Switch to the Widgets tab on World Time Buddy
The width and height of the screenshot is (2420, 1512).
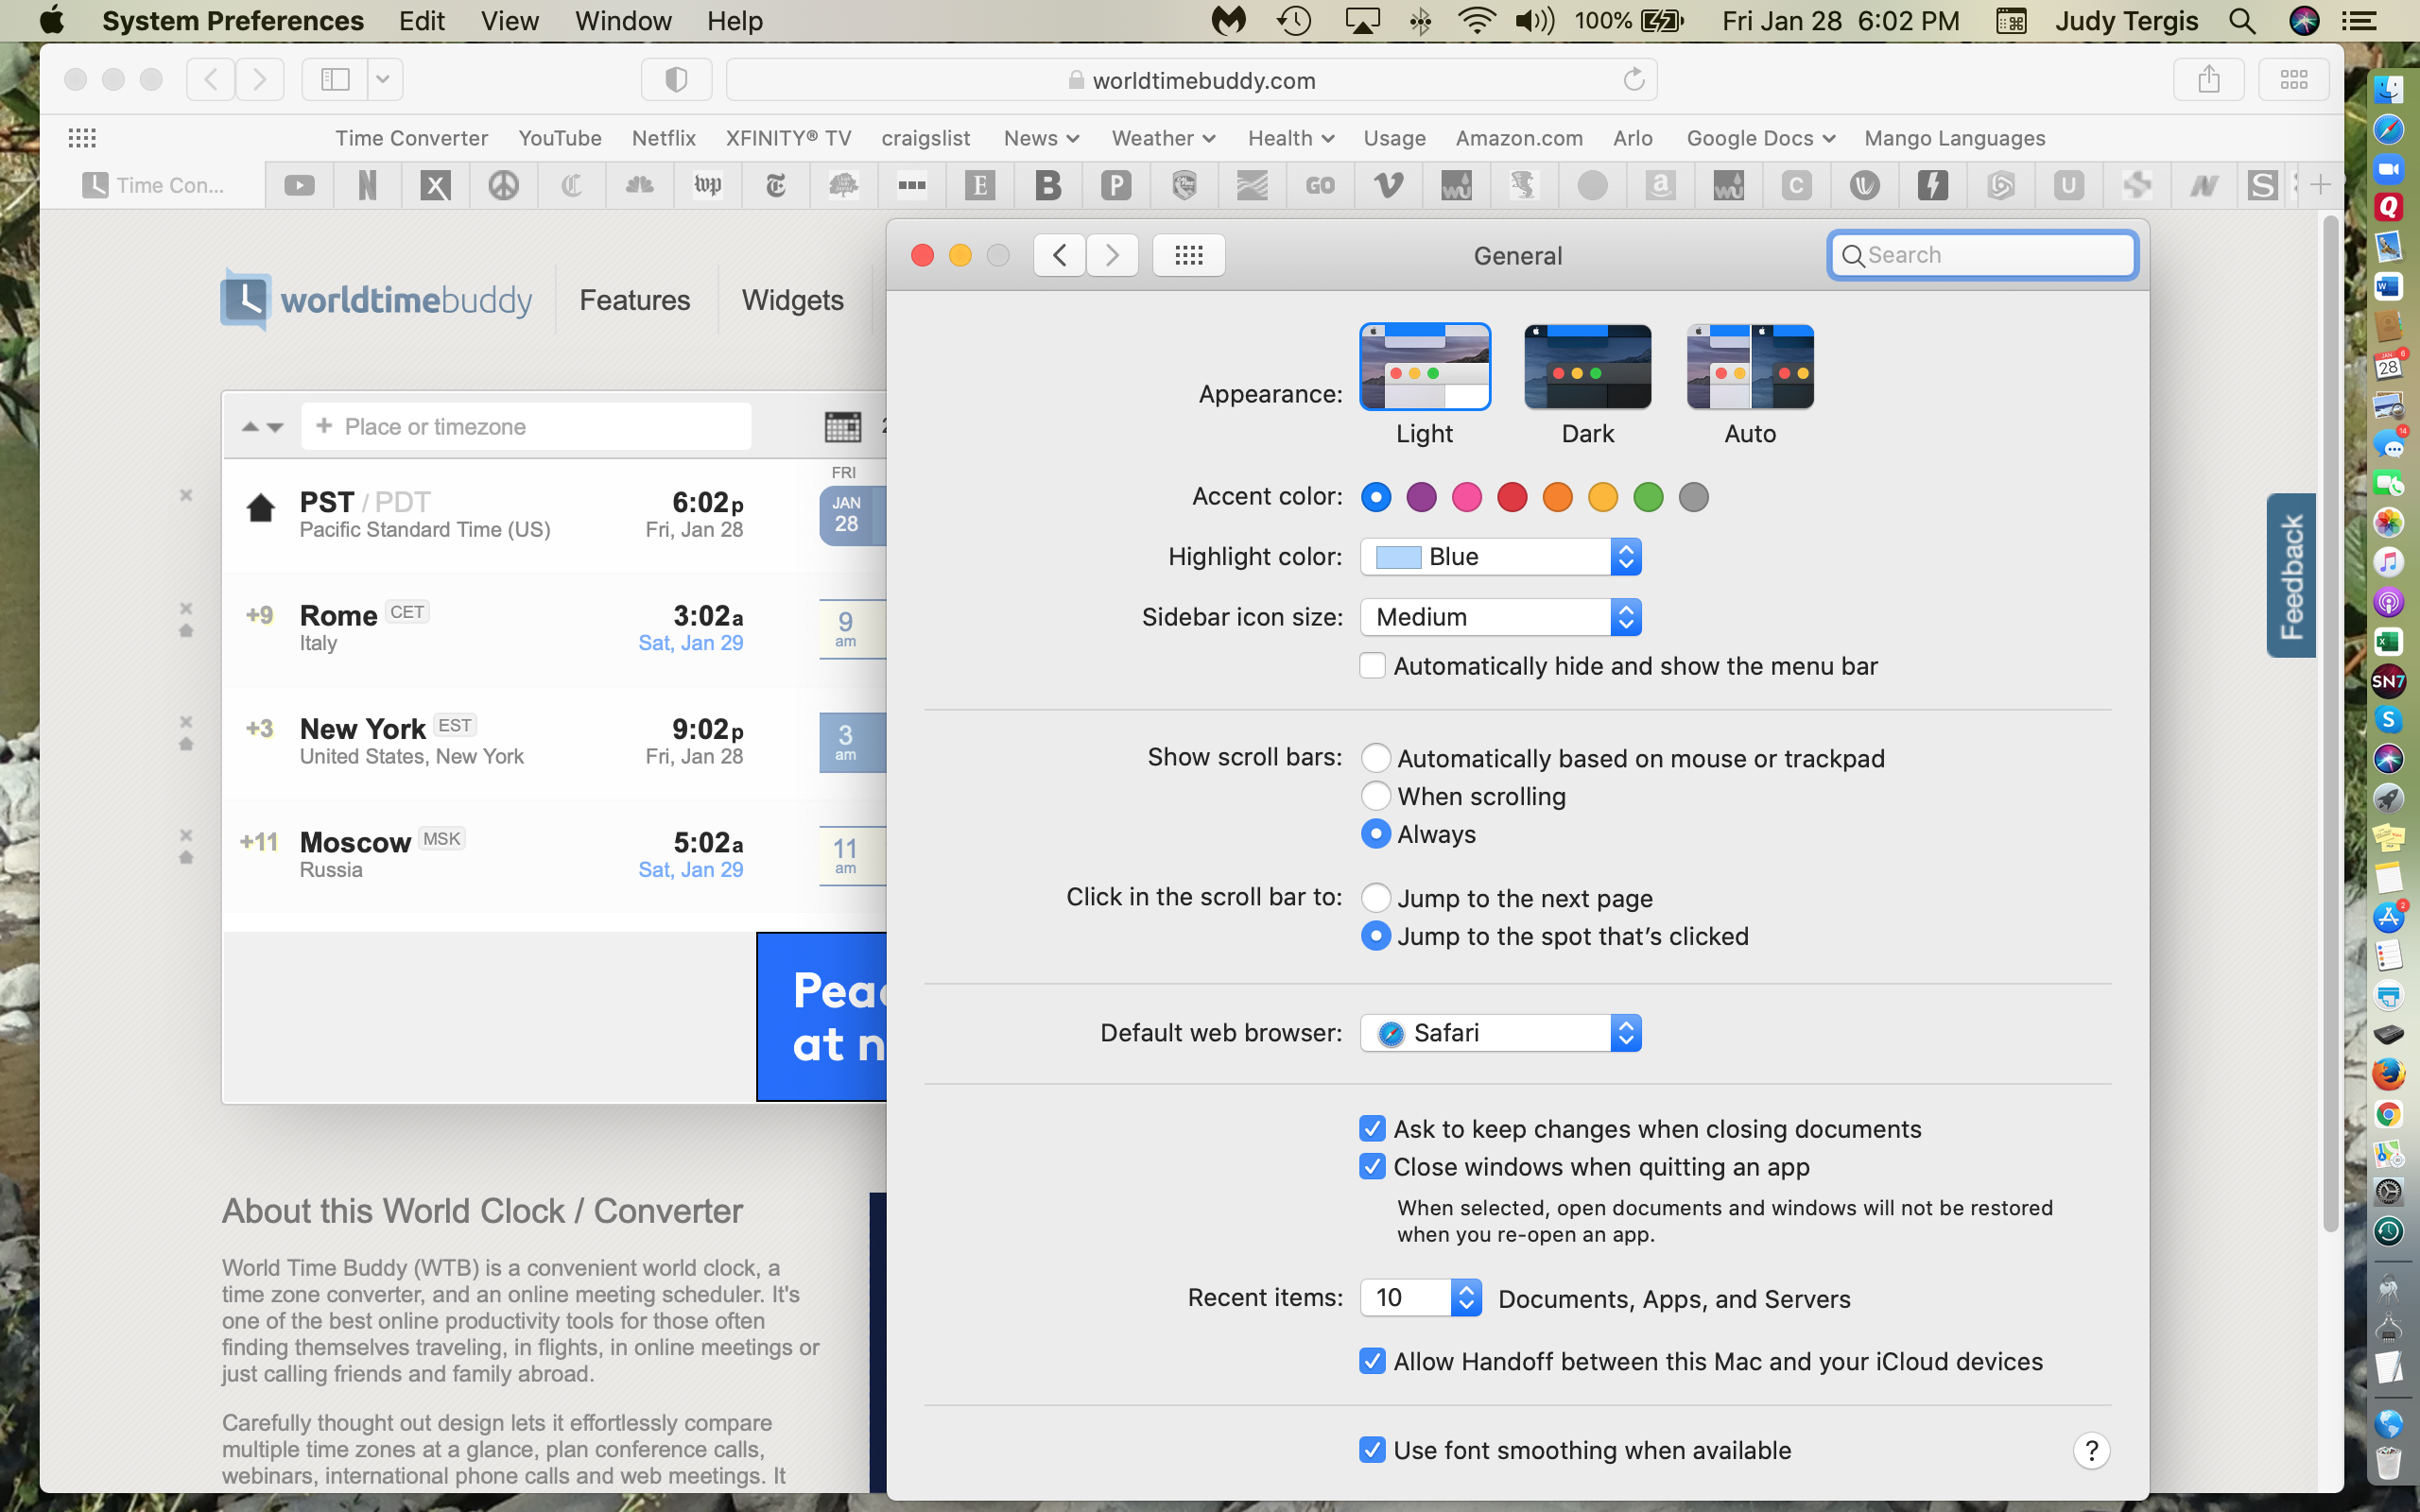[792, 300]
